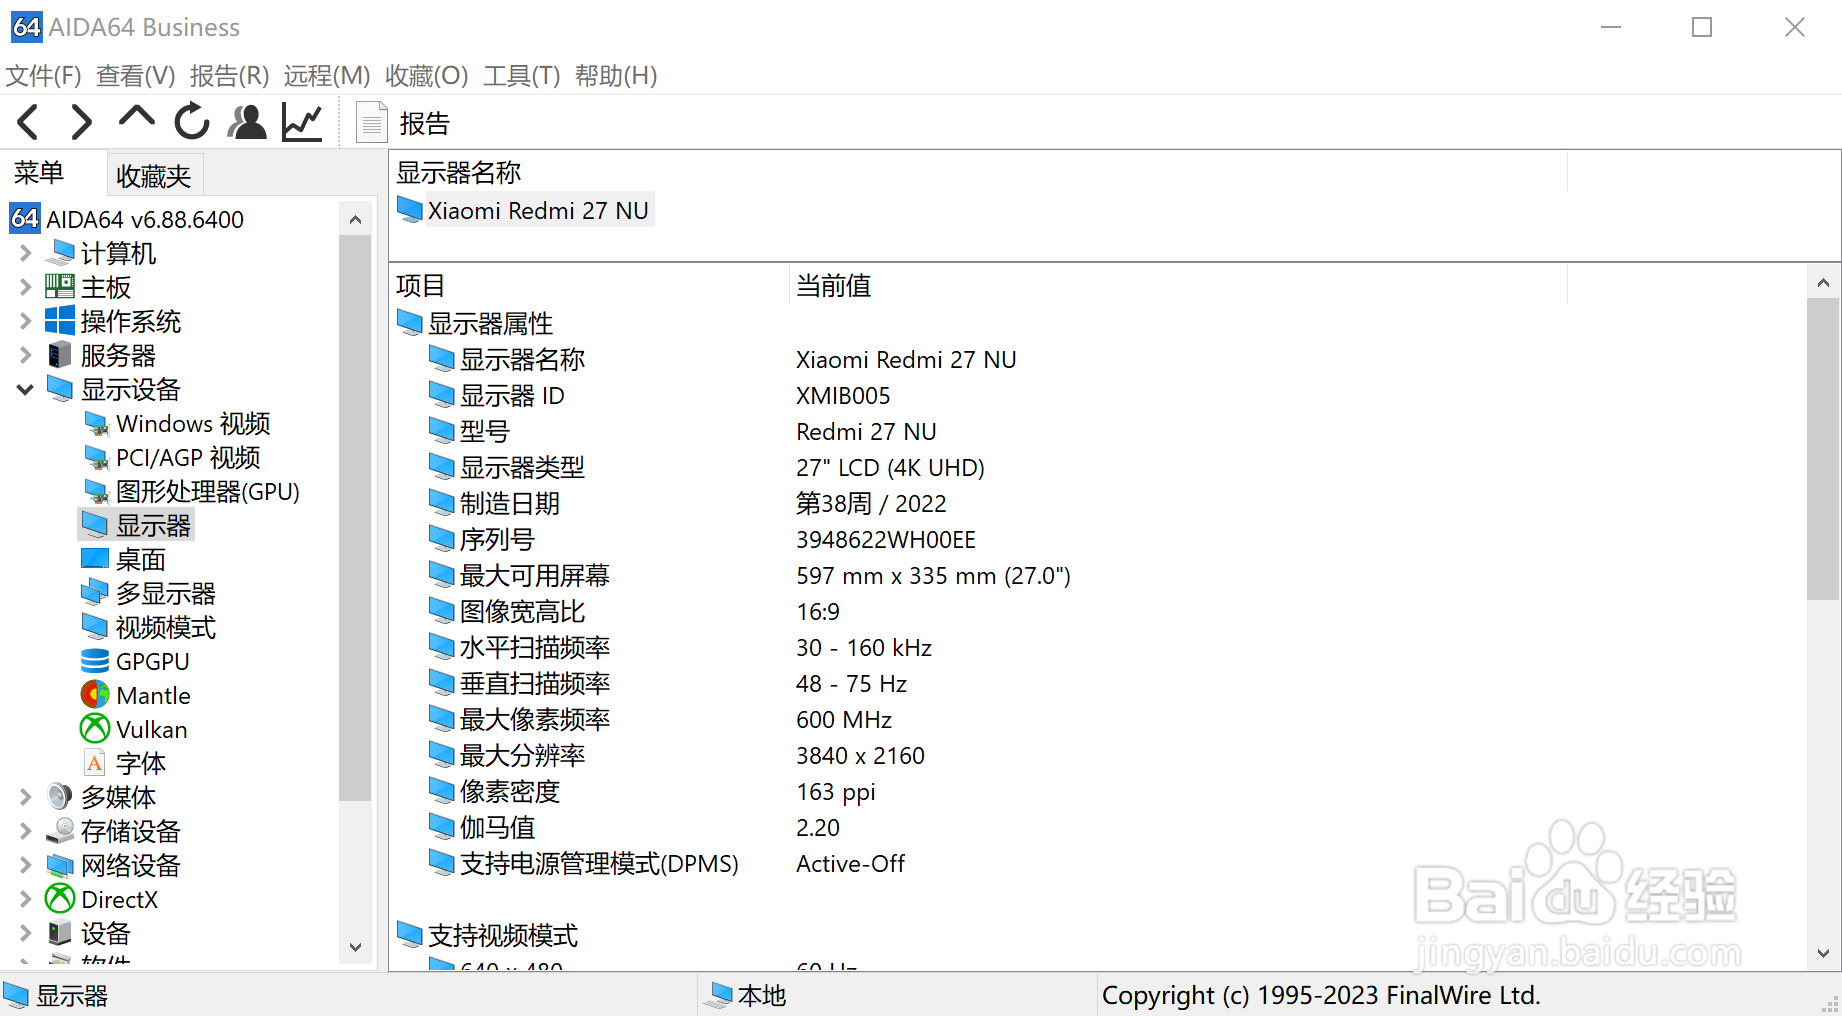Collapse the 显示设备 node chevron
1842x1016 pixels.
26,389
